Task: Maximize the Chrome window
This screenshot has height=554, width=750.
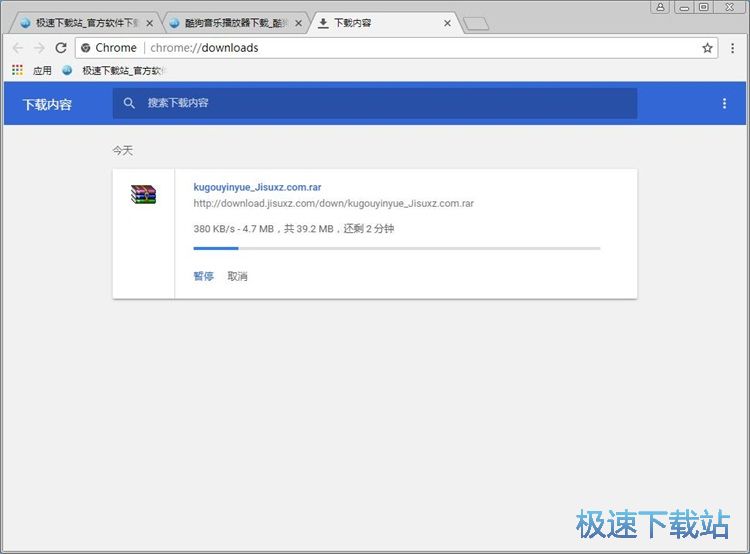Action: tap(704, 7)
